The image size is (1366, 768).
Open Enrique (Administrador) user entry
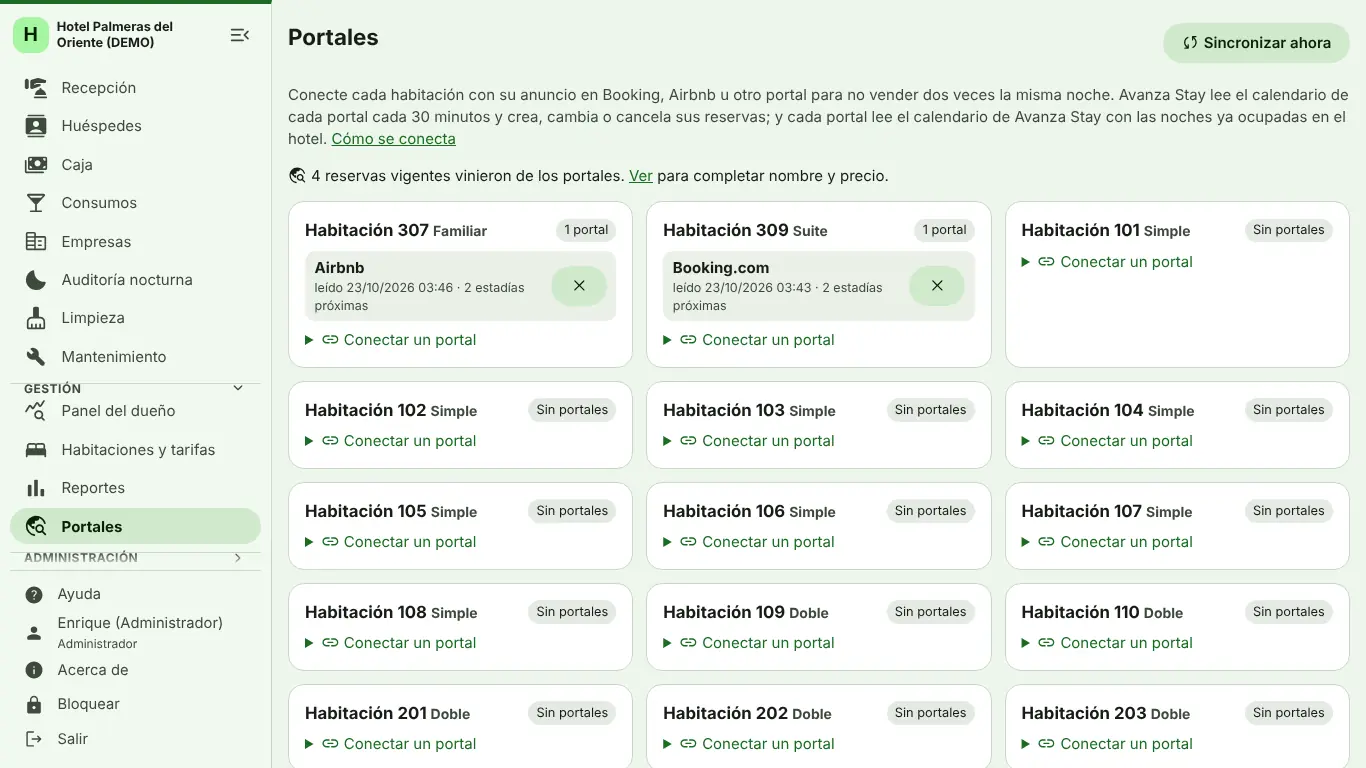[x=135, y=632]
